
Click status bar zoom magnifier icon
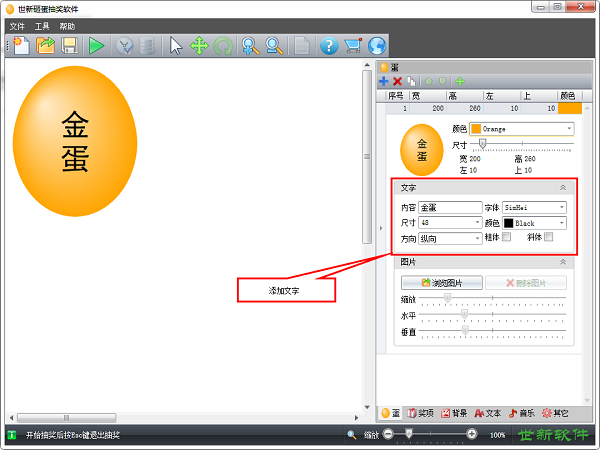[x=352, y=435]
